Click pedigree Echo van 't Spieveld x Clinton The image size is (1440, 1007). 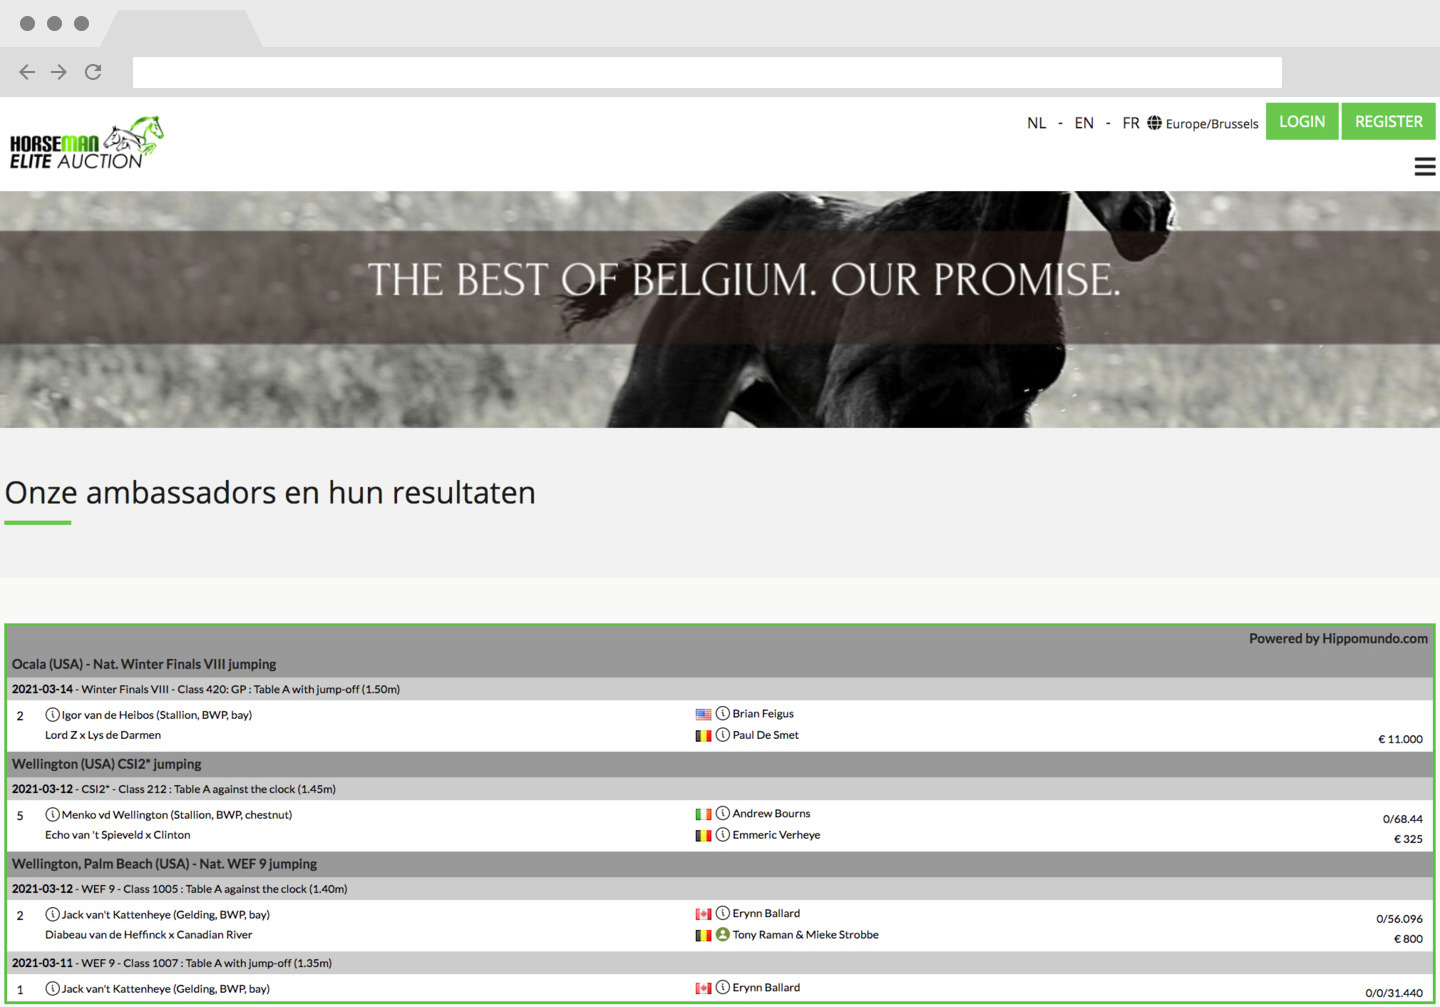click(x=117, y=835)
